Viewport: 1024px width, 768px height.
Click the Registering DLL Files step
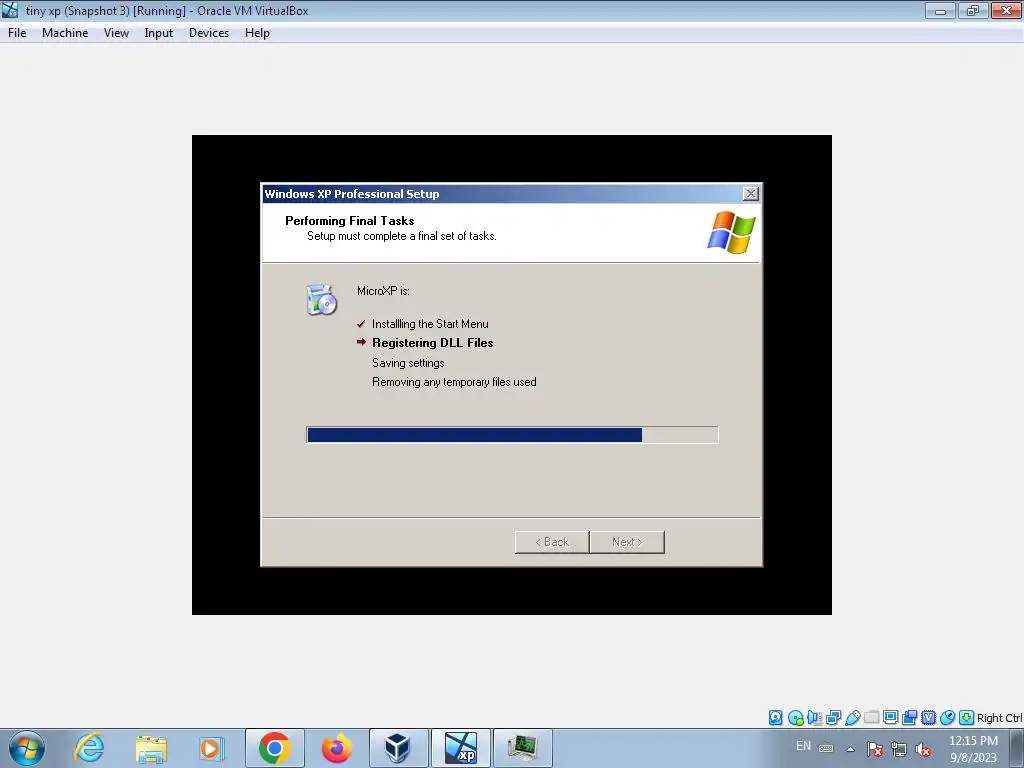[x=432, y=343]
